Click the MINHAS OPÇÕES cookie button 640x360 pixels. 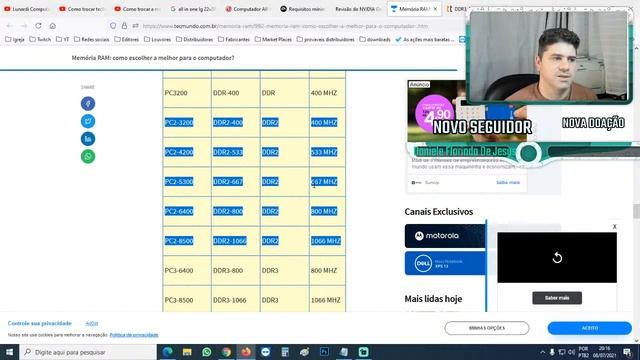coord(487,328)
